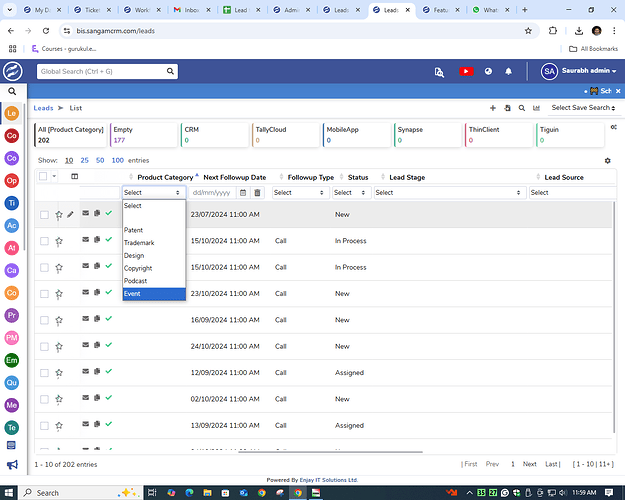The height and width of the screenshot is (500, 625).
Task: Toggle favorite star on the 16/09/2024 row
Action: pos(59,320)
